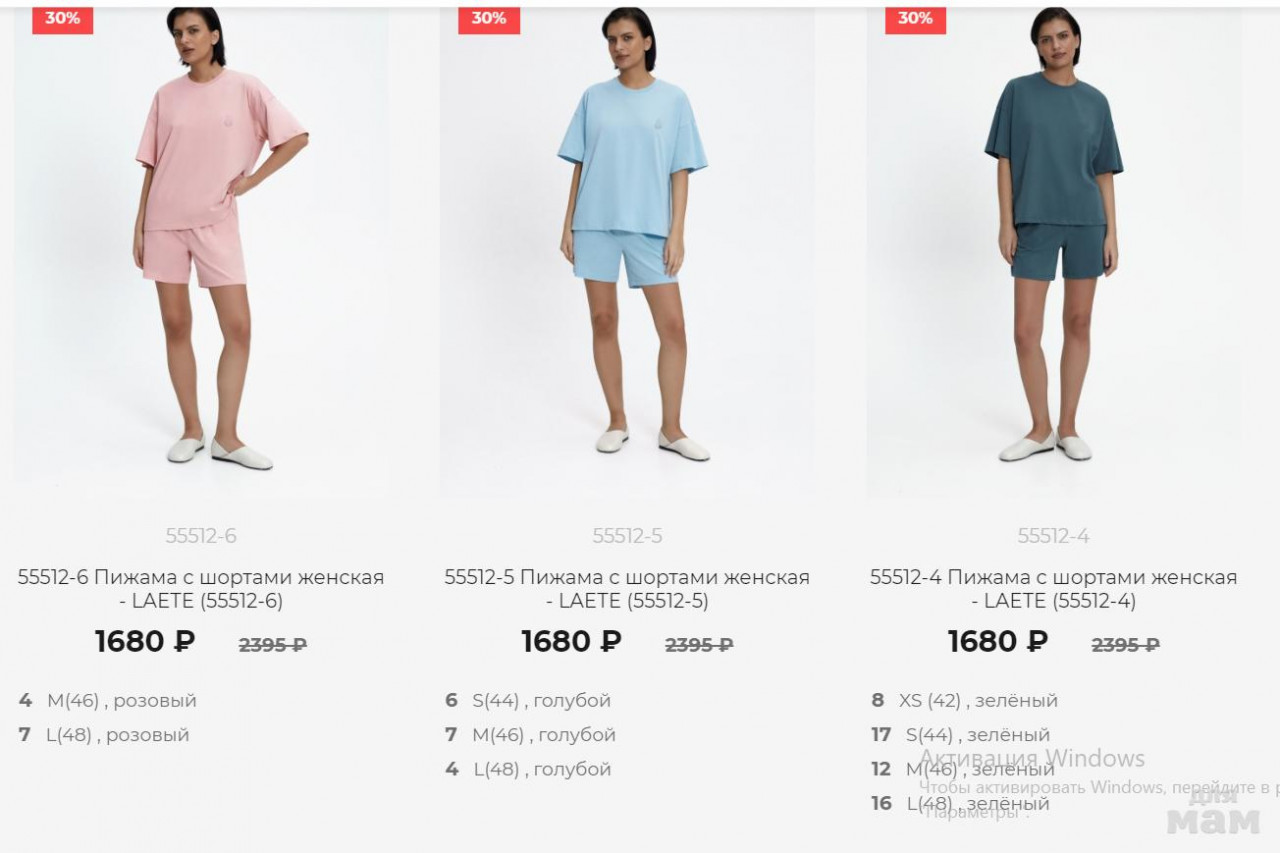The height and width of the screenshot is (853, 1280).
Task: Select size L(48) розовый
Action: pos(104,735)
